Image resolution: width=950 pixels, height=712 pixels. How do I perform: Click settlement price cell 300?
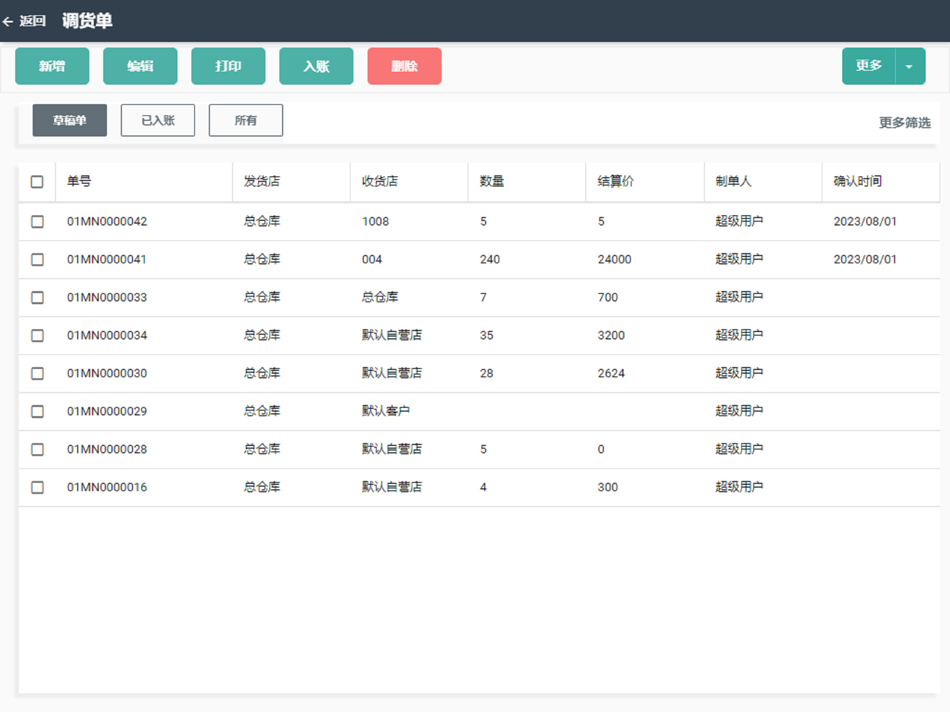pos(608,487)
